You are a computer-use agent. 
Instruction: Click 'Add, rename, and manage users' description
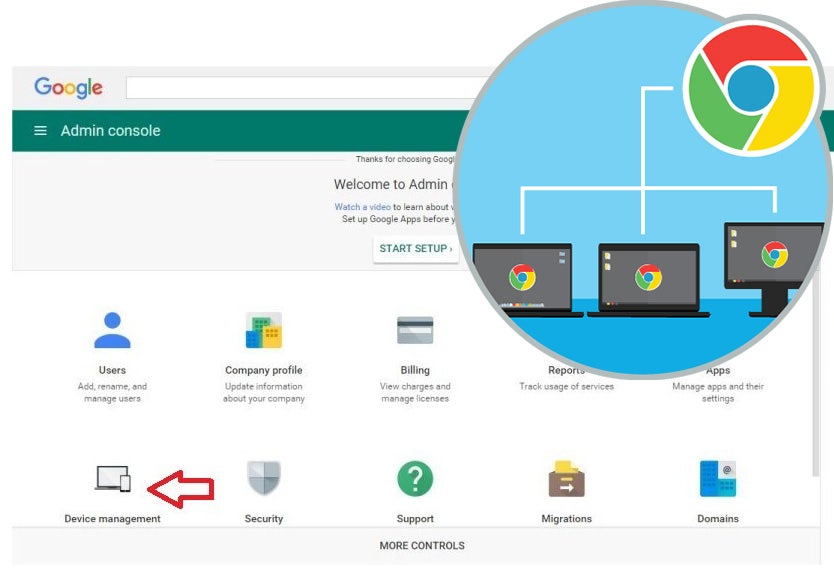(x=112, y=393)
